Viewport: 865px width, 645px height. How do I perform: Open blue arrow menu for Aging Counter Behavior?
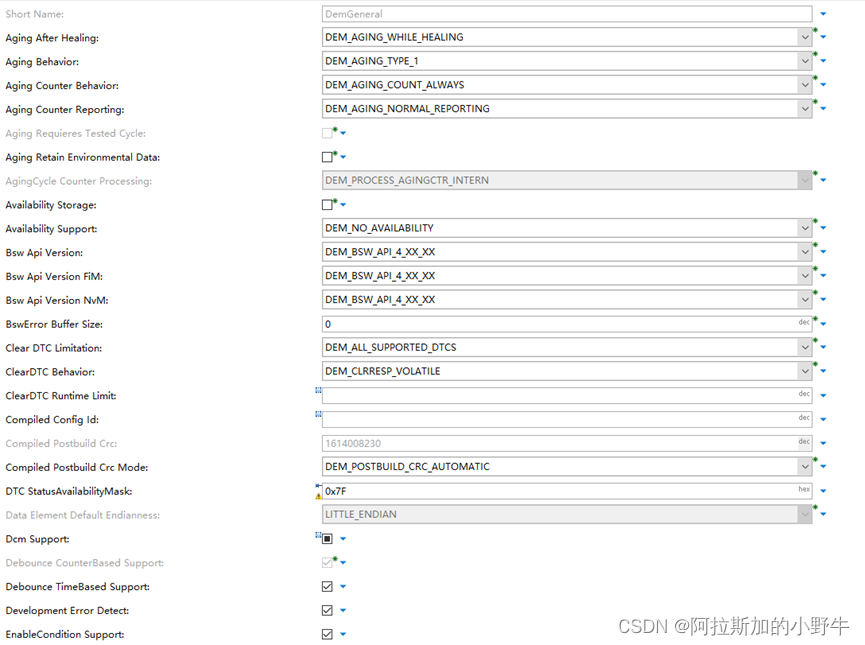click(823, 85)
